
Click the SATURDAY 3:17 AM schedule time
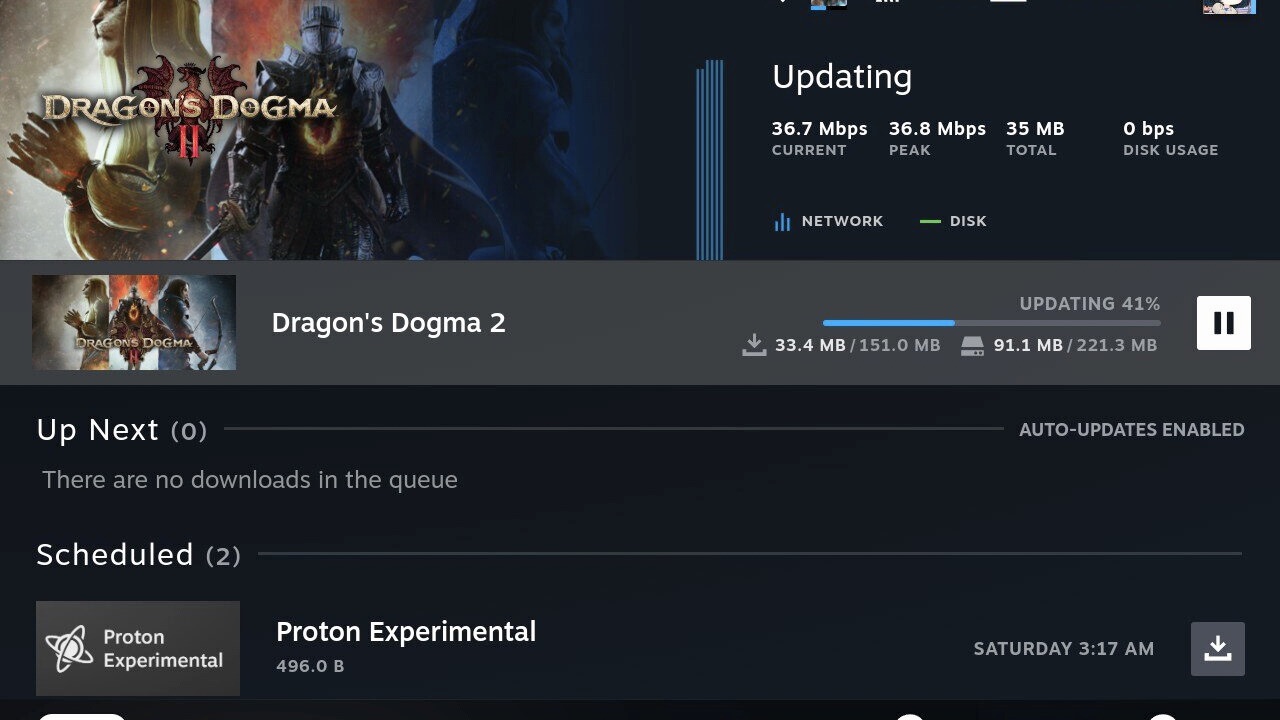click(x=1064, y=649)
